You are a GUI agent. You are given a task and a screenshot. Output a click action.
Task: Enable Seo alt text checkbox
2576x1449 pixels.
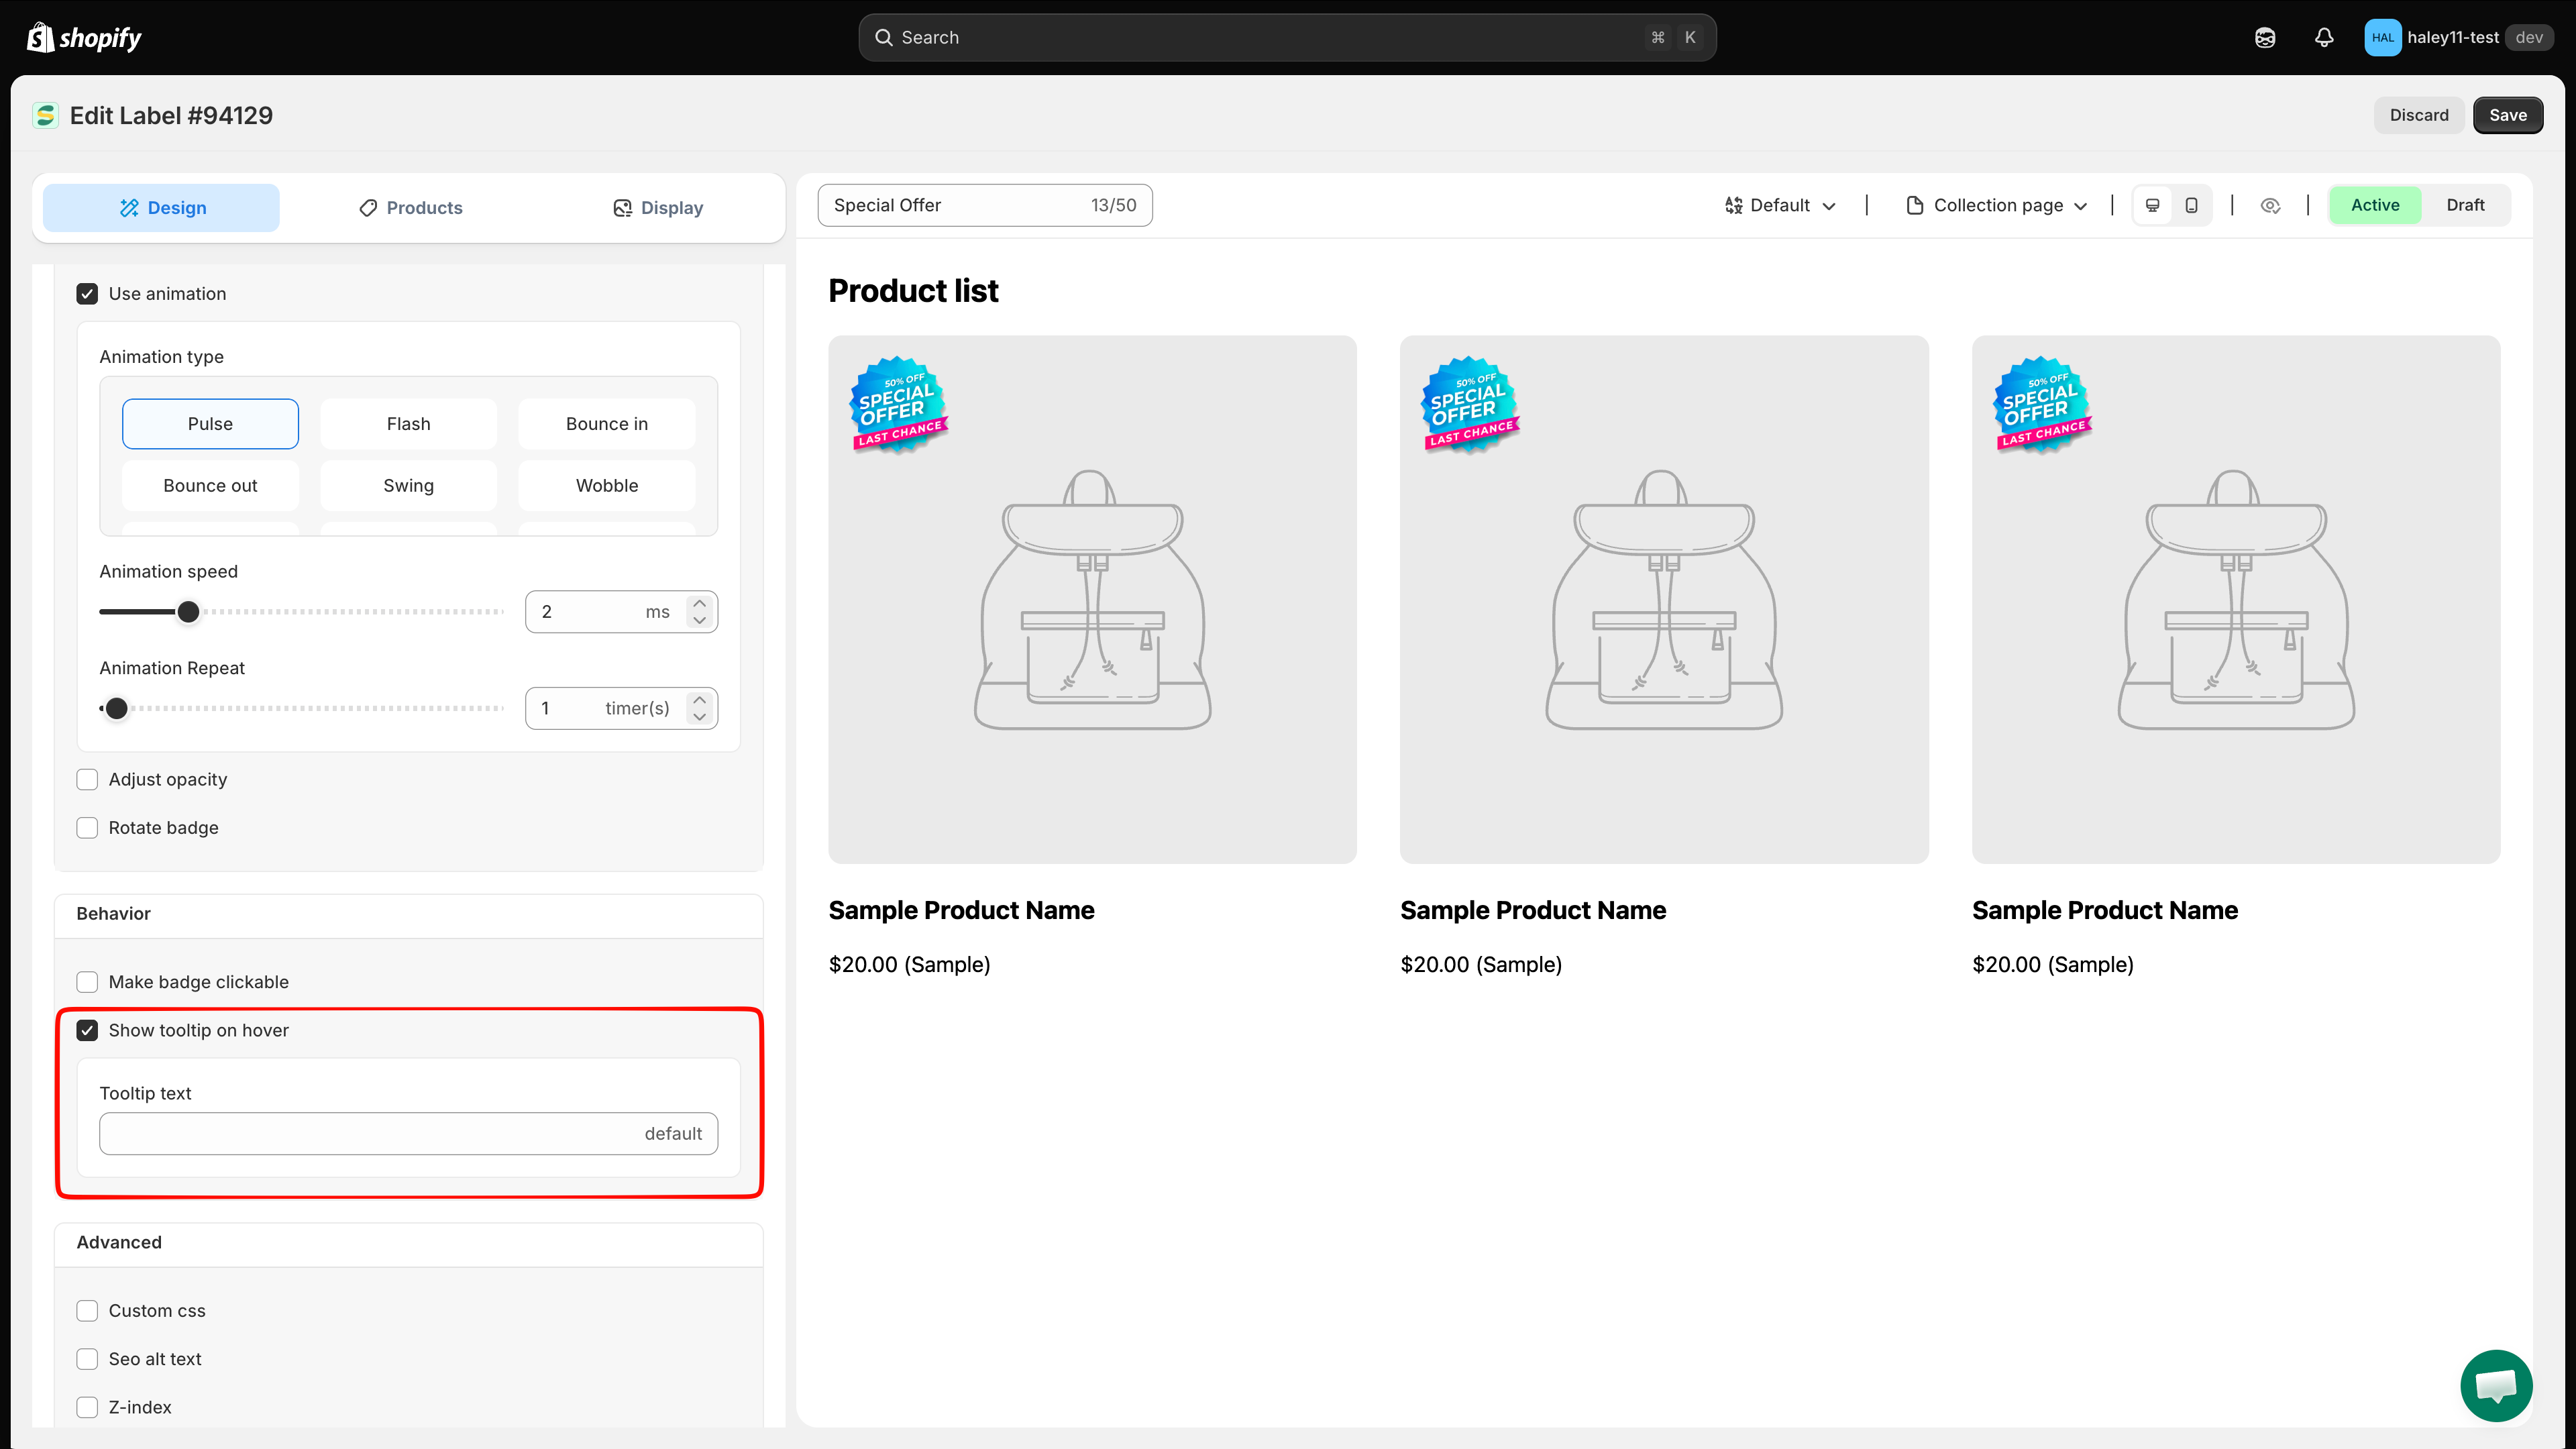87,1359
